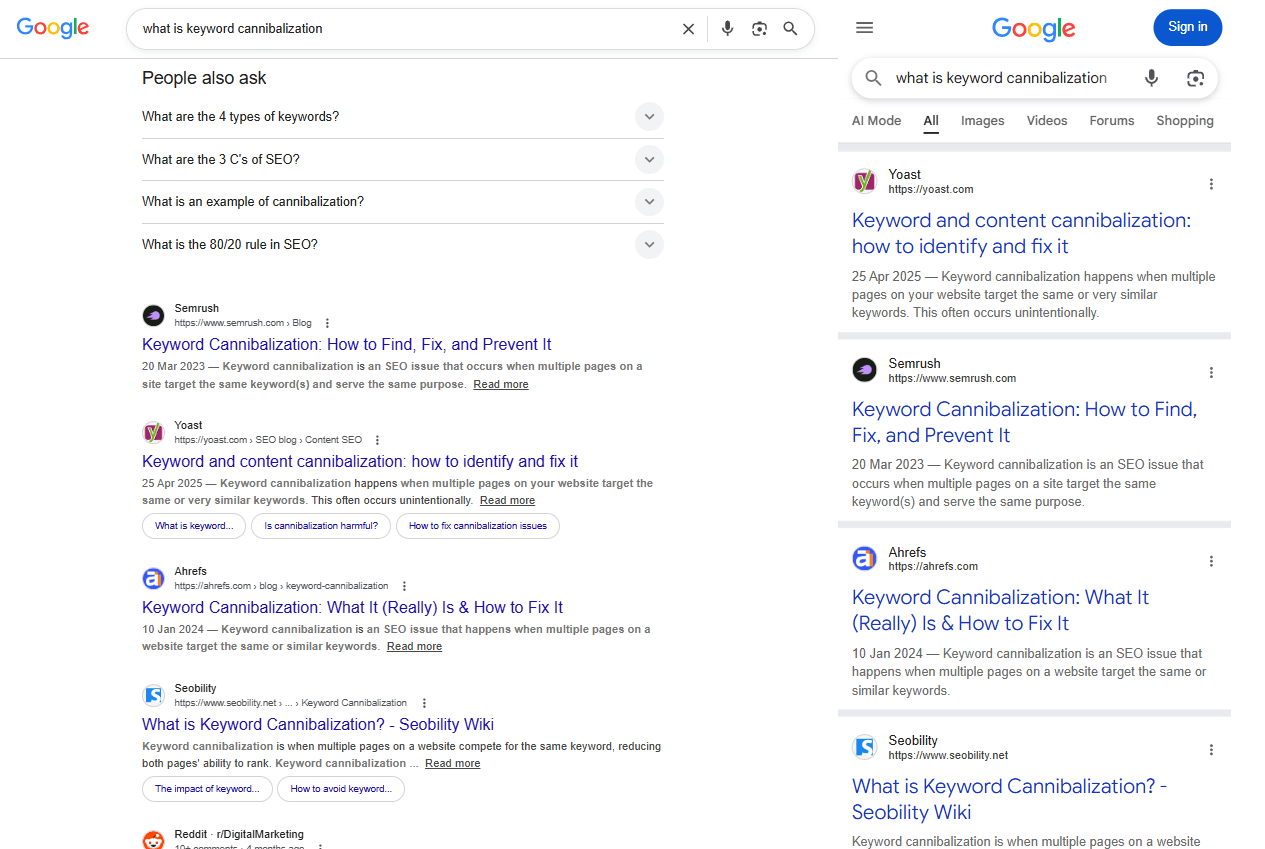Click "Read more" in the desktop Yoast snippet
This screenshot has width=1265, height=849.
click(x=507, y=500)
